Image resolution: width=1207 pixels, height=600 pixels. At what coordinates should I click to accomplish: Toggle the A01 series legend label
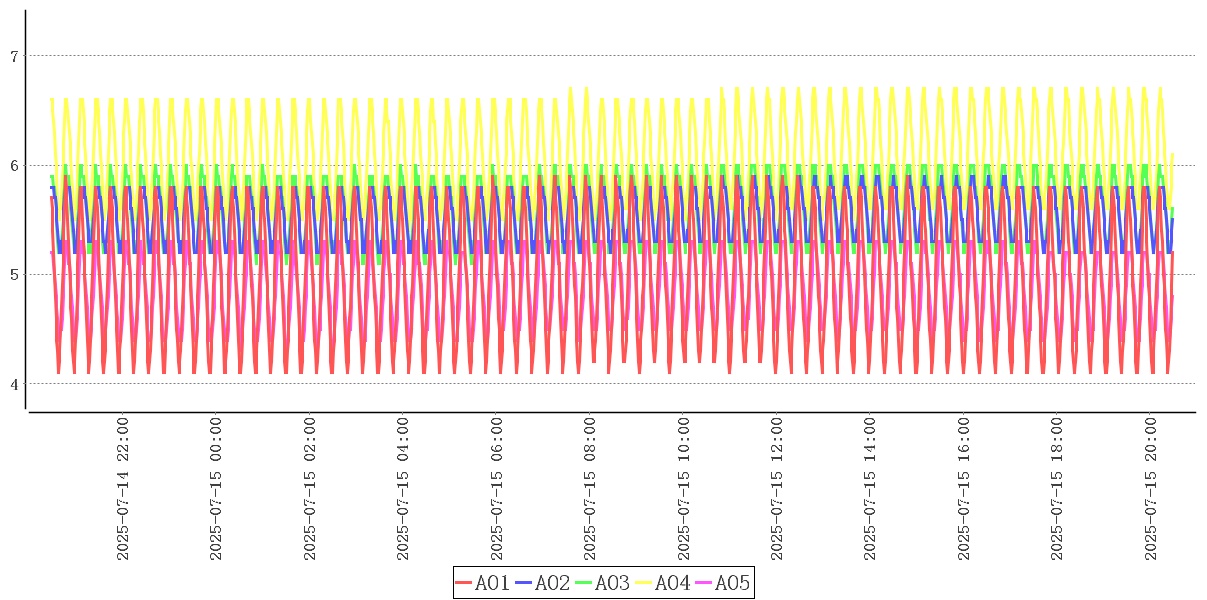pos(492,583)
